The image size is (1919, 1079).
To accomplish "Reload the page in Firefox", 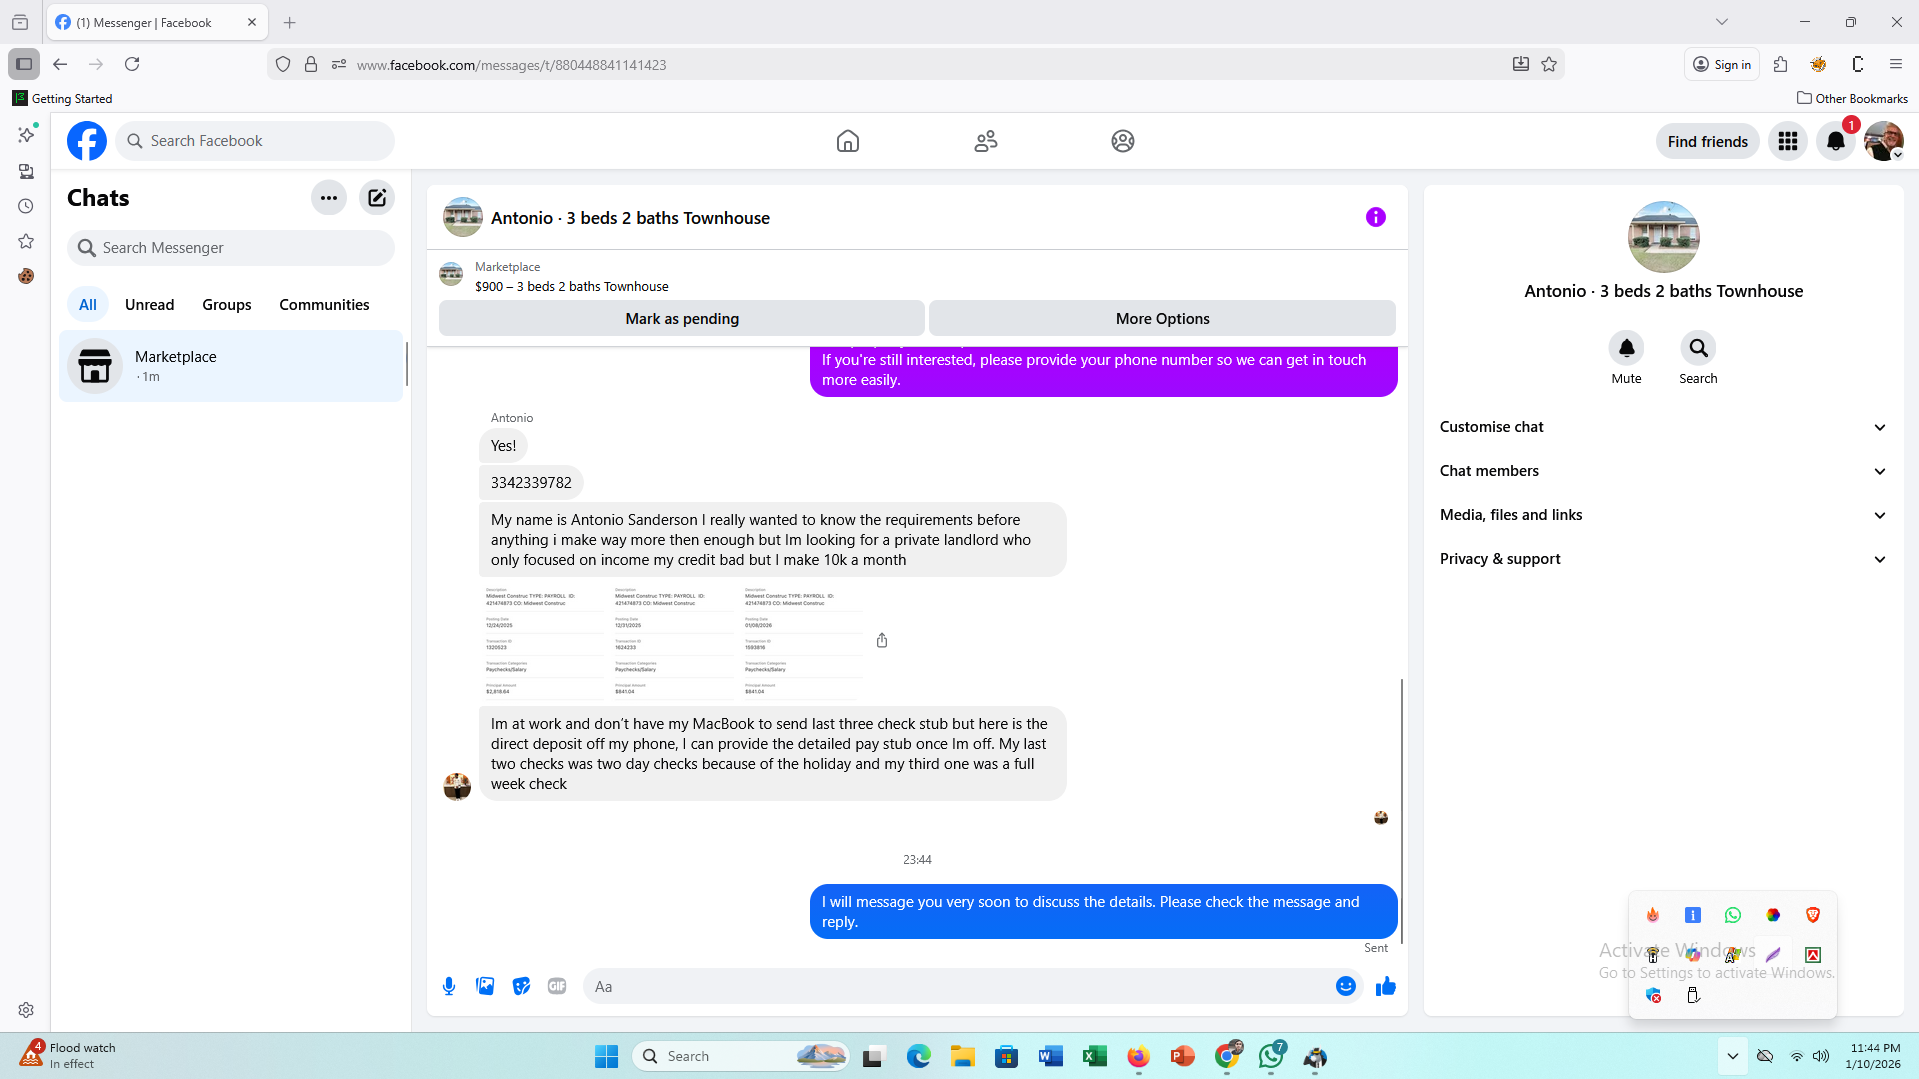I will [132, 64].
